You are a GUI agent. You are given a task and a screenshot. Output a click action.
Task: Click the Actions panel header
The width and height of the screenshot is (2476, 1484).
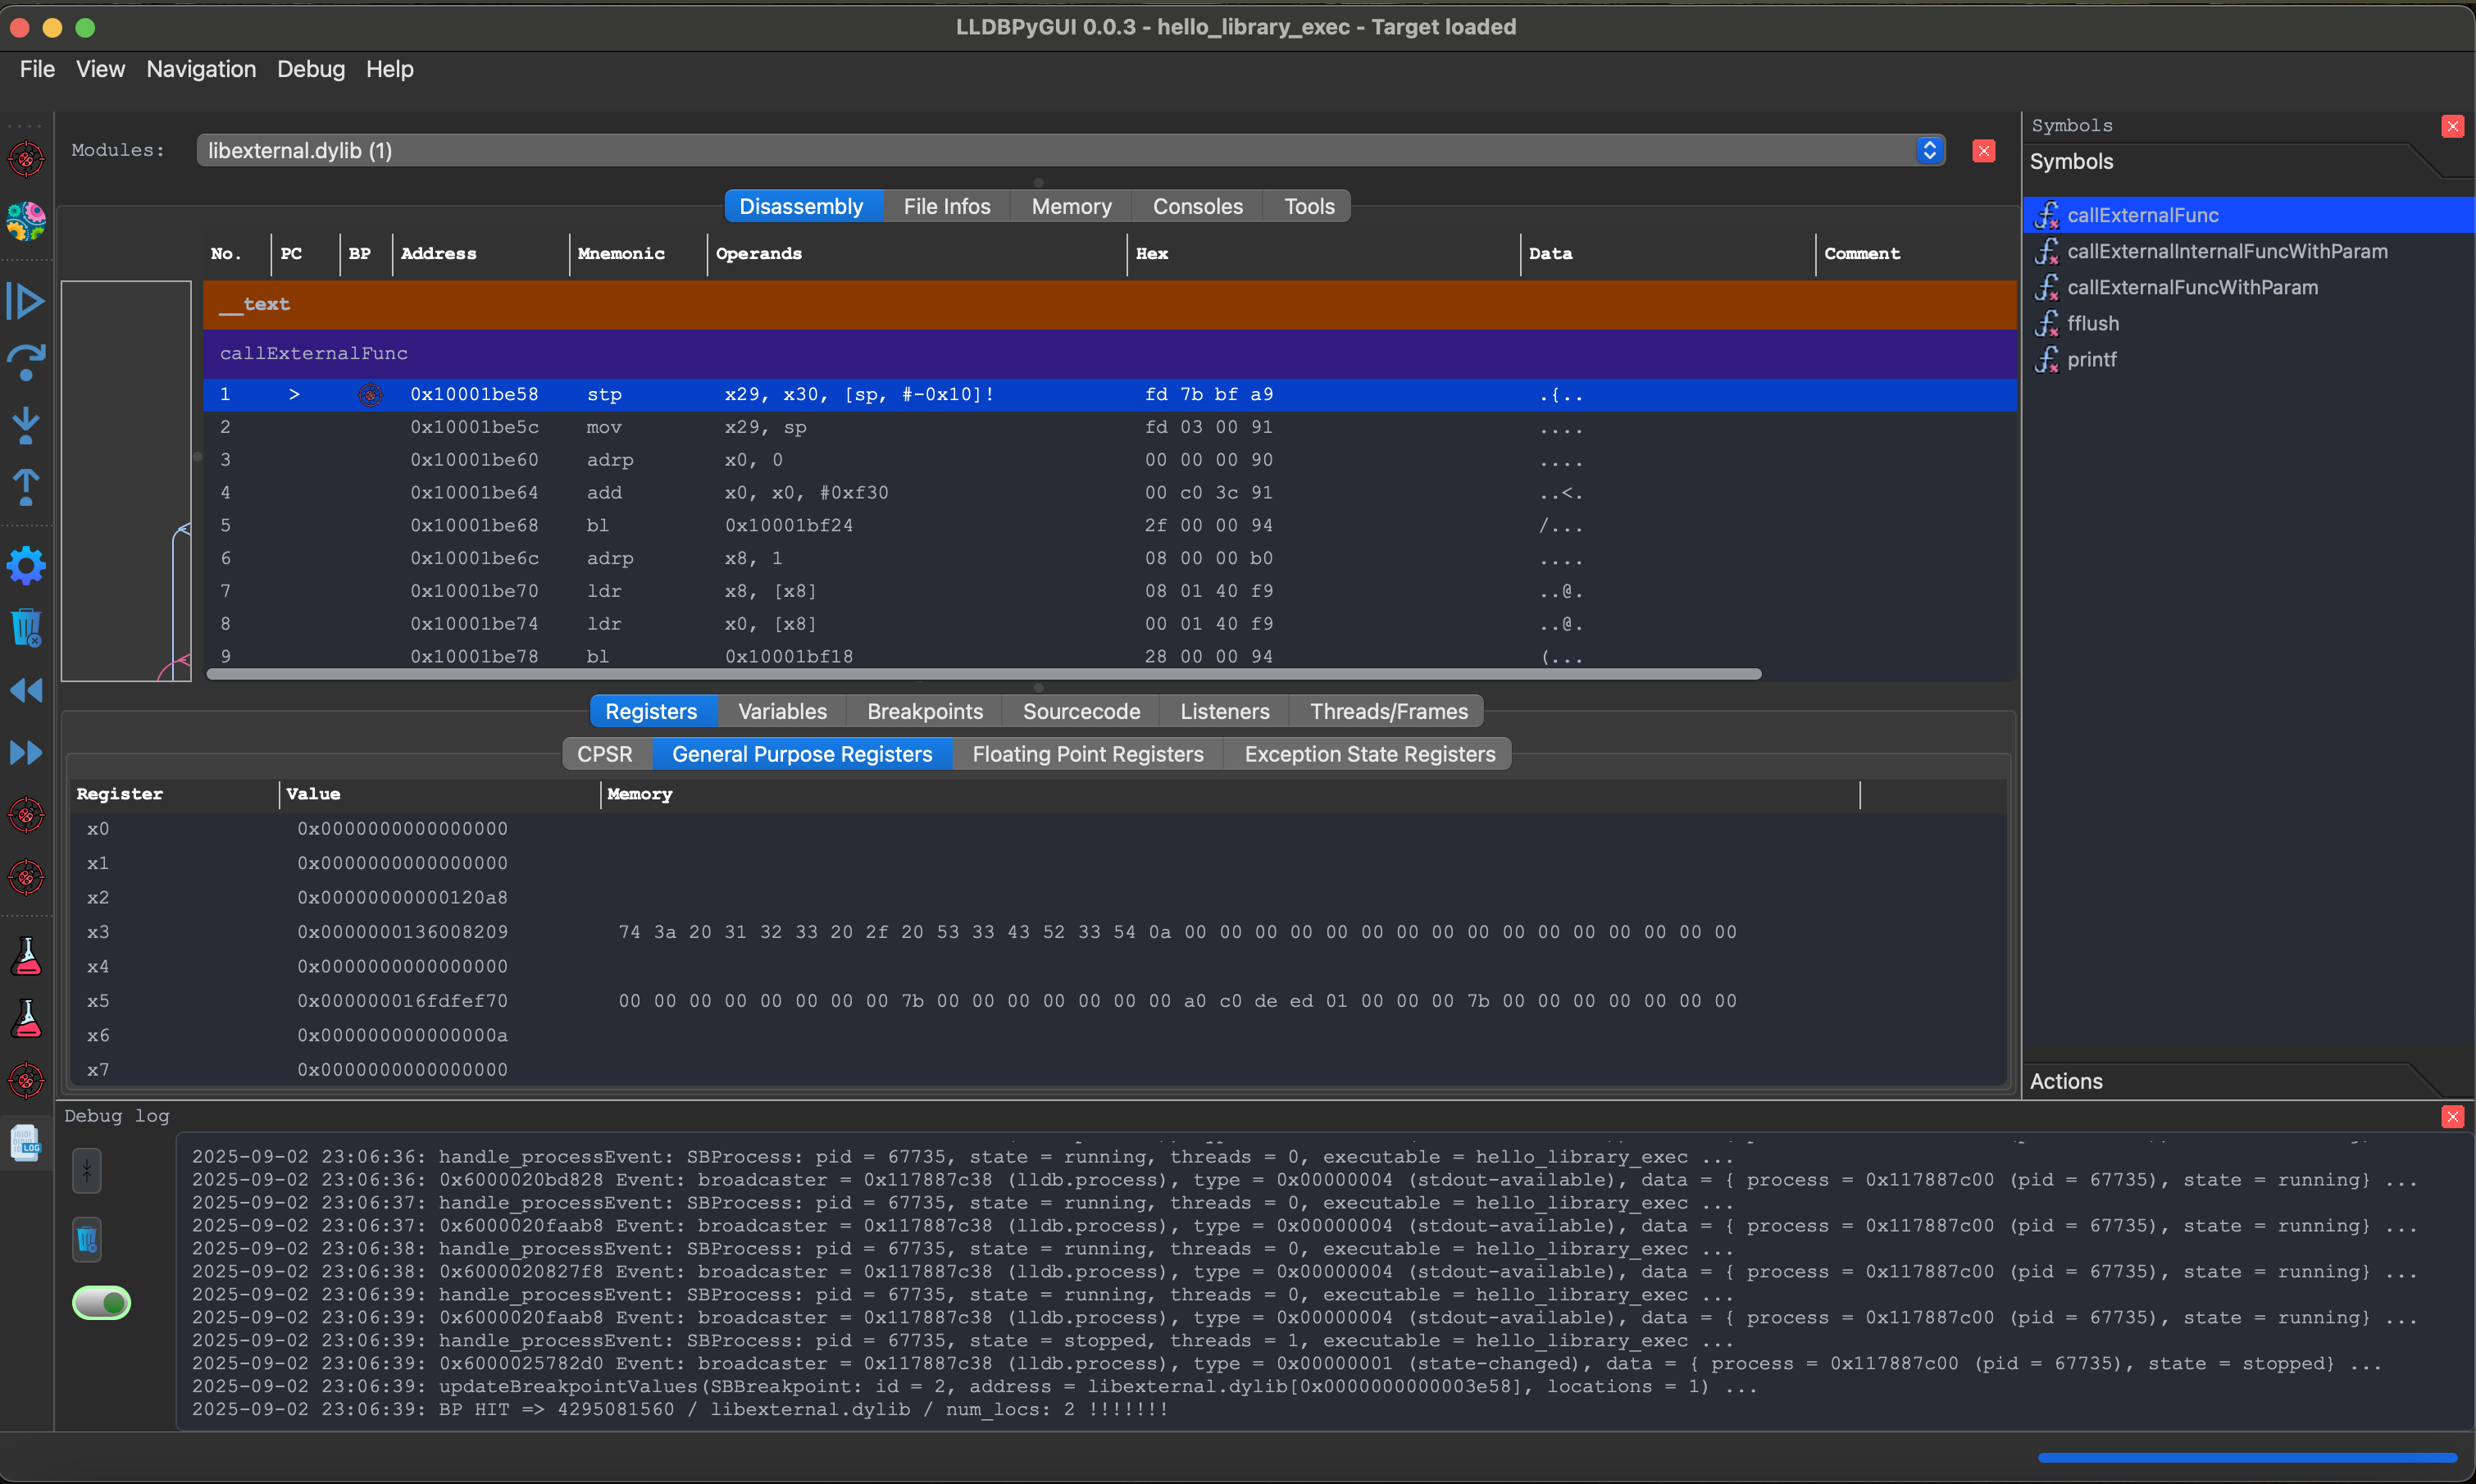[2066, 1081]
